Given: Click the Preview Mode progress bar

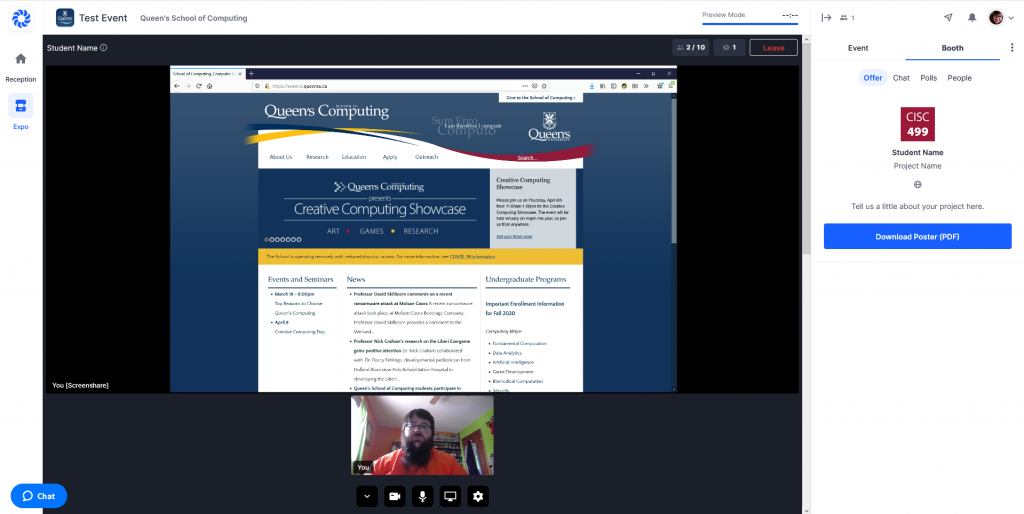Looking at the screenshot, I should pos(750,24).
